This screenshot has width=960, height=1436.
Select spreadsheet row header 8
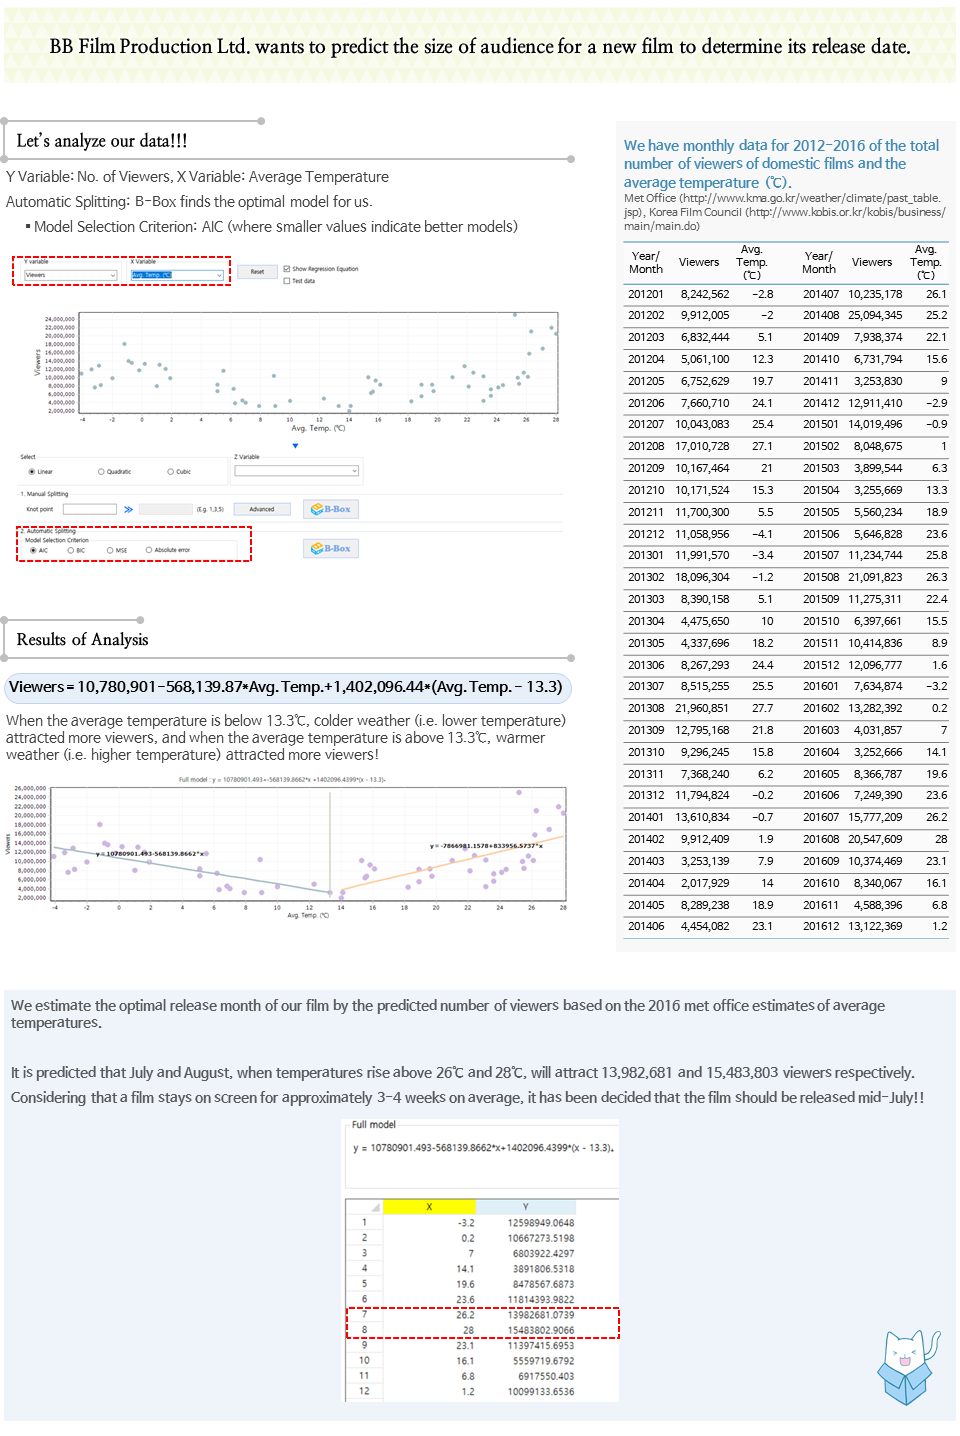coord(364,1330)
